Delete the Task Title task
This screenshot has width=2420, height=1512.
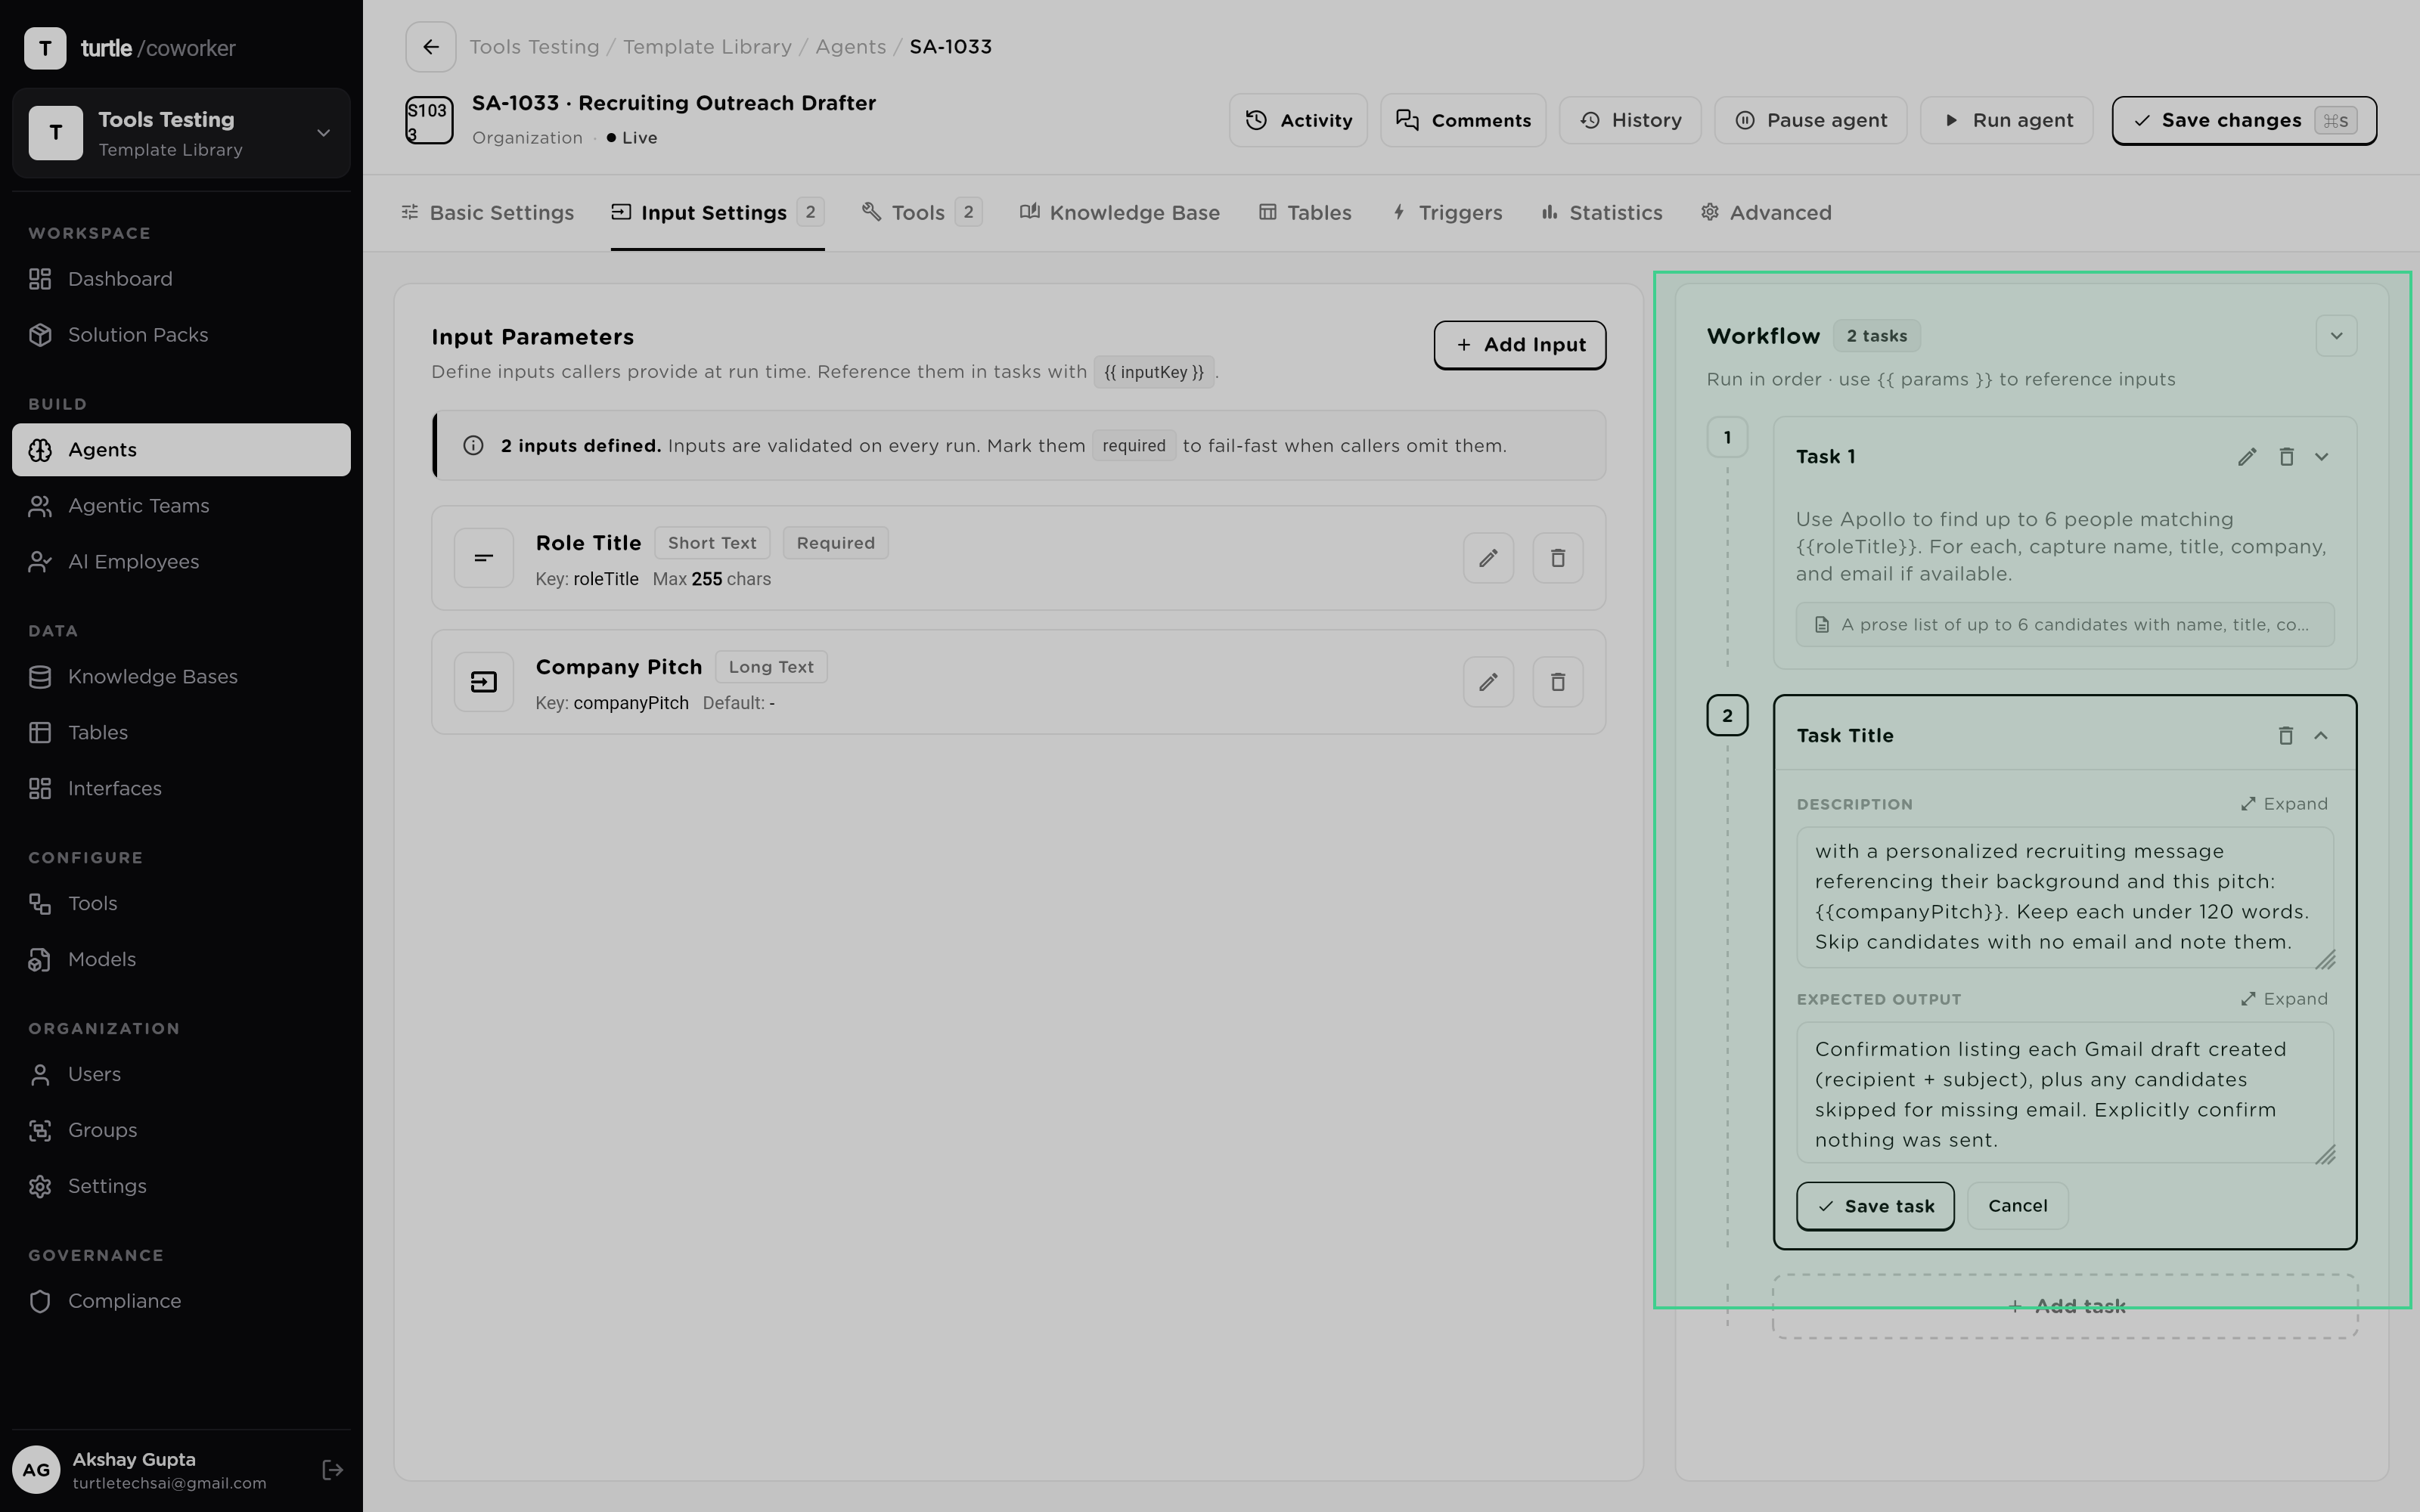pos(2285,736)
